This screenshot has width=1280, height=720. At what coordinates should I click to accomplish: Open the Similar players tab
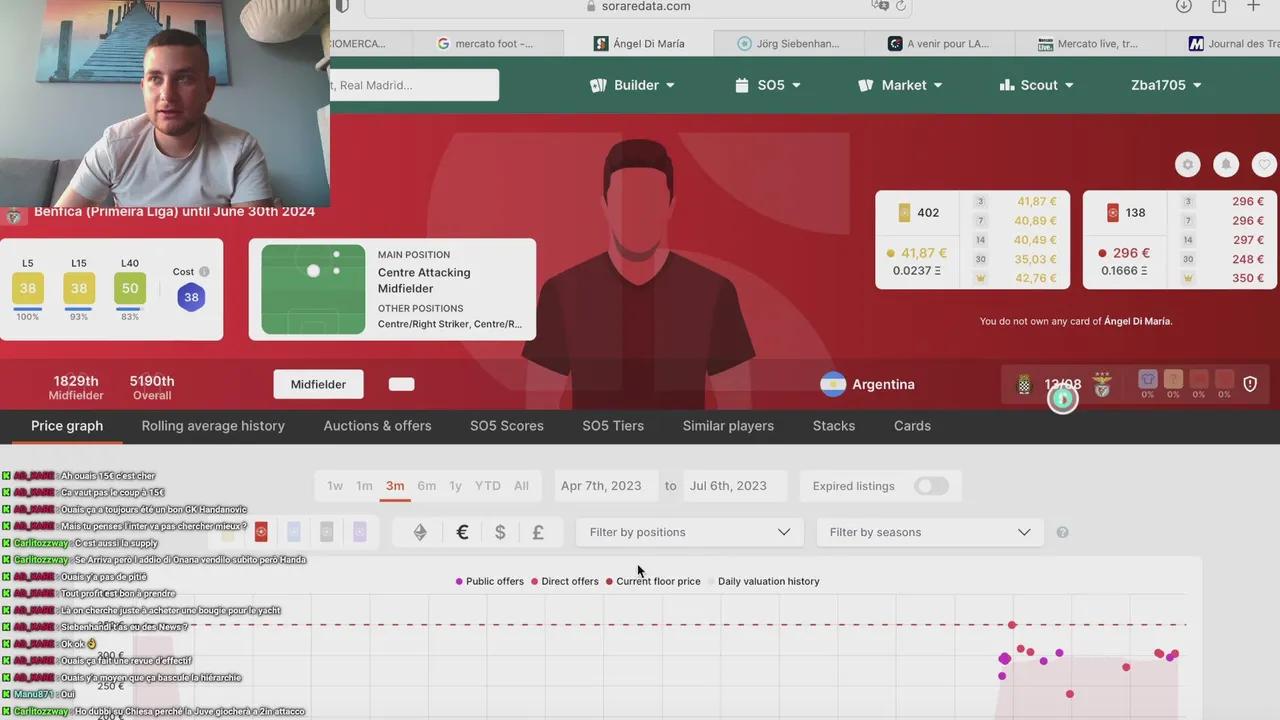coord(728,426)
